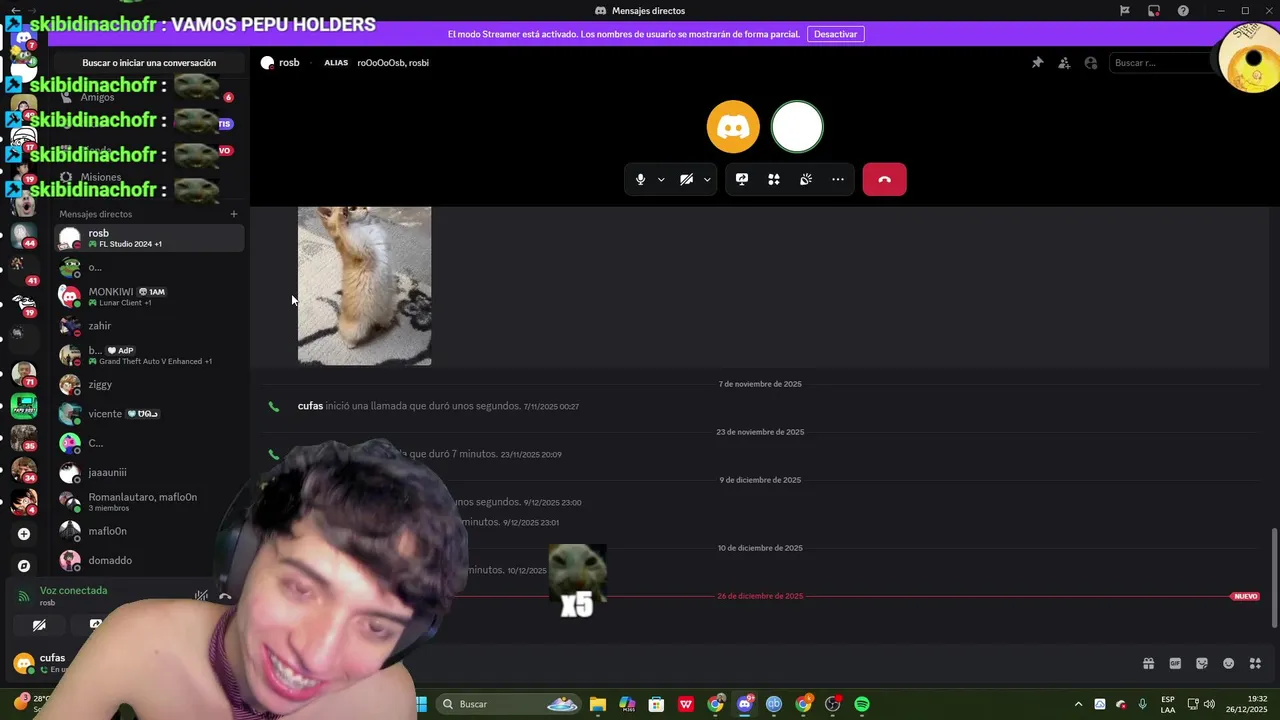1280x720 pixels.
Task: Open ziggy direct message
Action: pos(149,385)
